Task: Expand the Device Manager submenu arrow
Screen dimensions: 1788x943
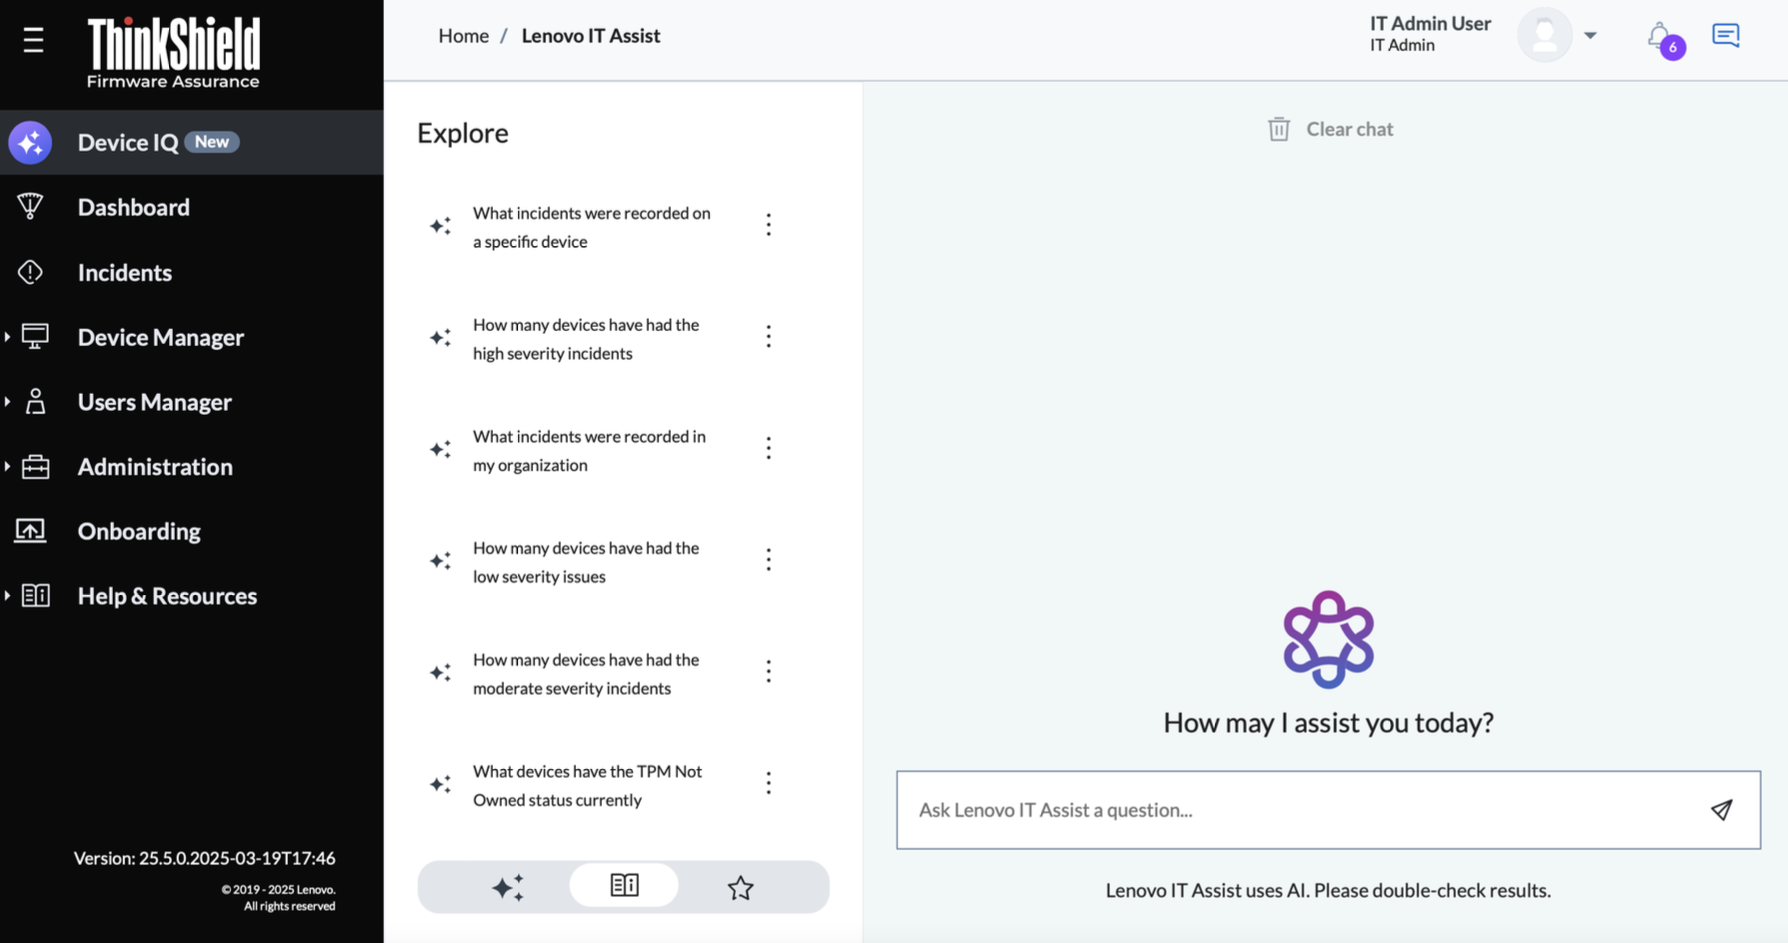Action: pyautogui.click(x=7, y=337)
